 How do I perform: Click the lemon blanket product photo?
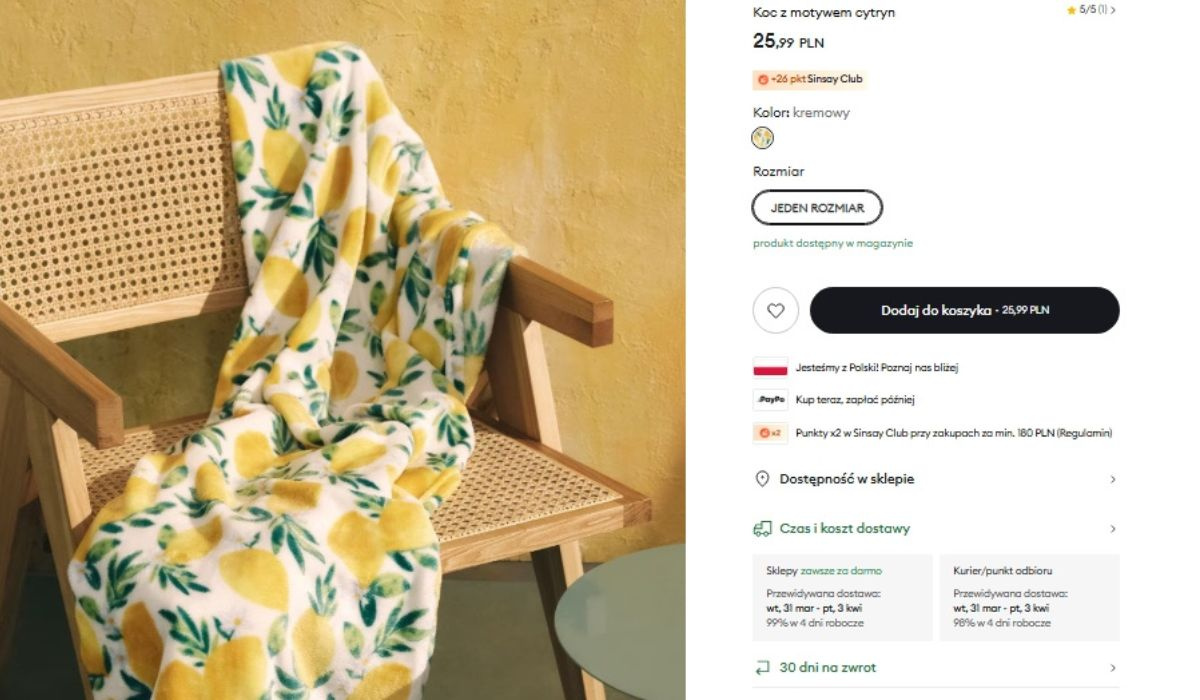point(342,350)
